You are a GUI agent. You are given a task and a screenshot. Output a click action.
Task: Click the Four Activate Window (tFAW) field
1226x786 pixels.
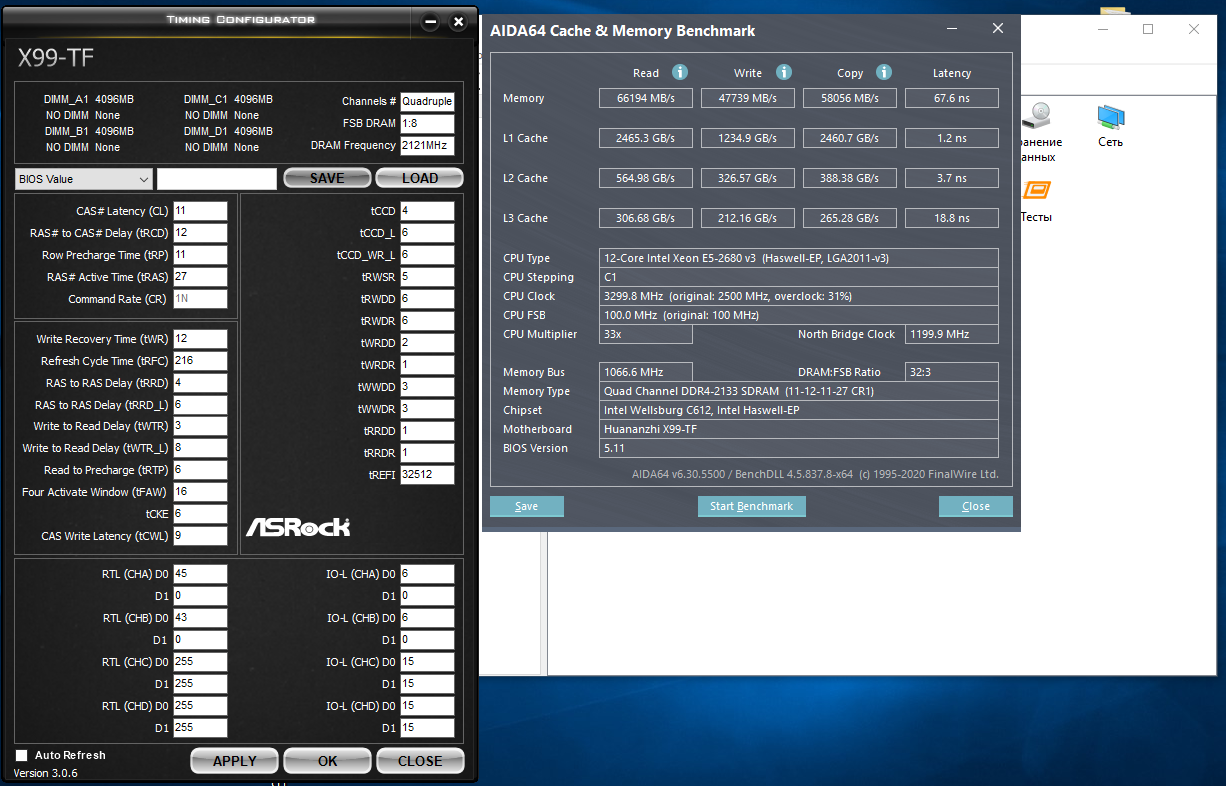click(x=200, y=492)
